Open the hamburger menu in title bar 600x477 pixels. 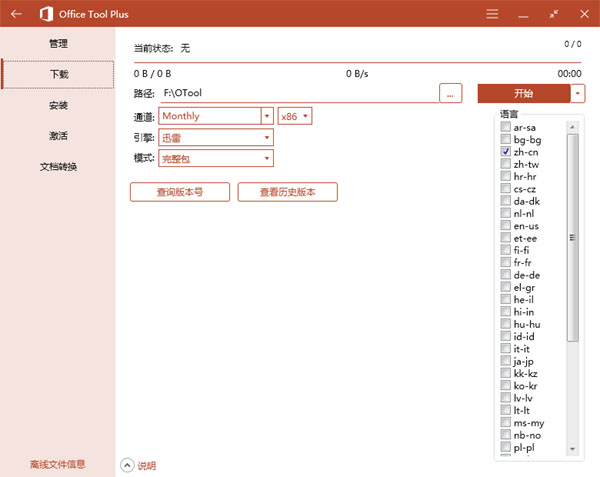pyautogui.click(x=492, y=14)
